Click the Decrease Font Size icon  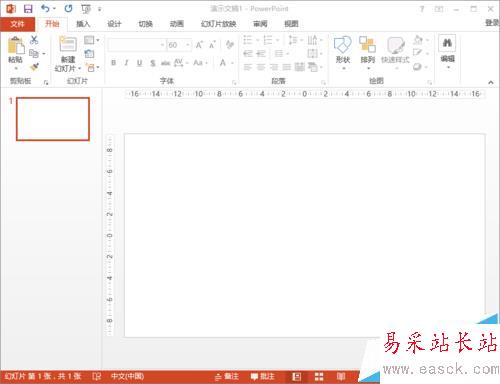pyautogui.click(x=212, y=45)
